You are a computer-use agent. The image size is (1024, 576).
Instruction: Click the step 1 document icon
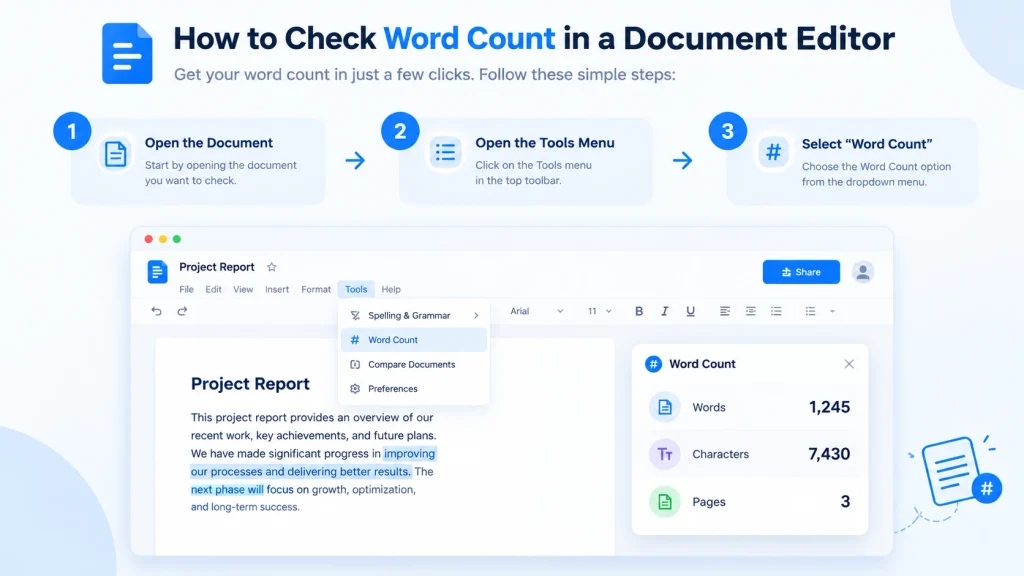click(116, 154)
